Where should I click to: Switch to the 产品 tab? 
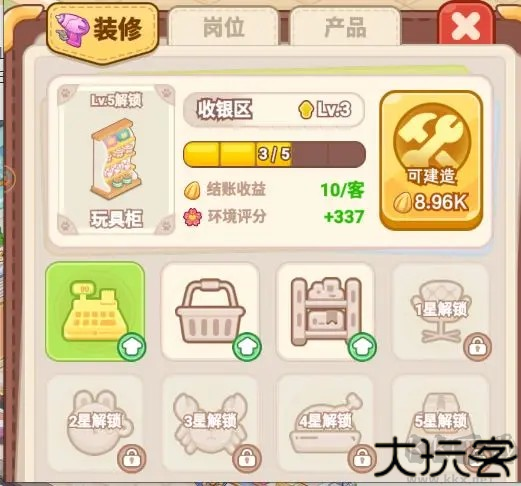[x=345, y=27]
